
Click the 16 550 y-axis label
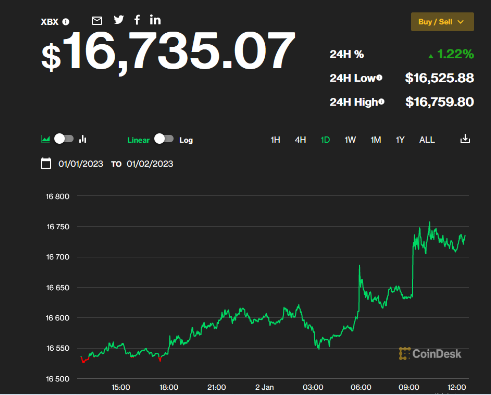(x=58, y=348)
